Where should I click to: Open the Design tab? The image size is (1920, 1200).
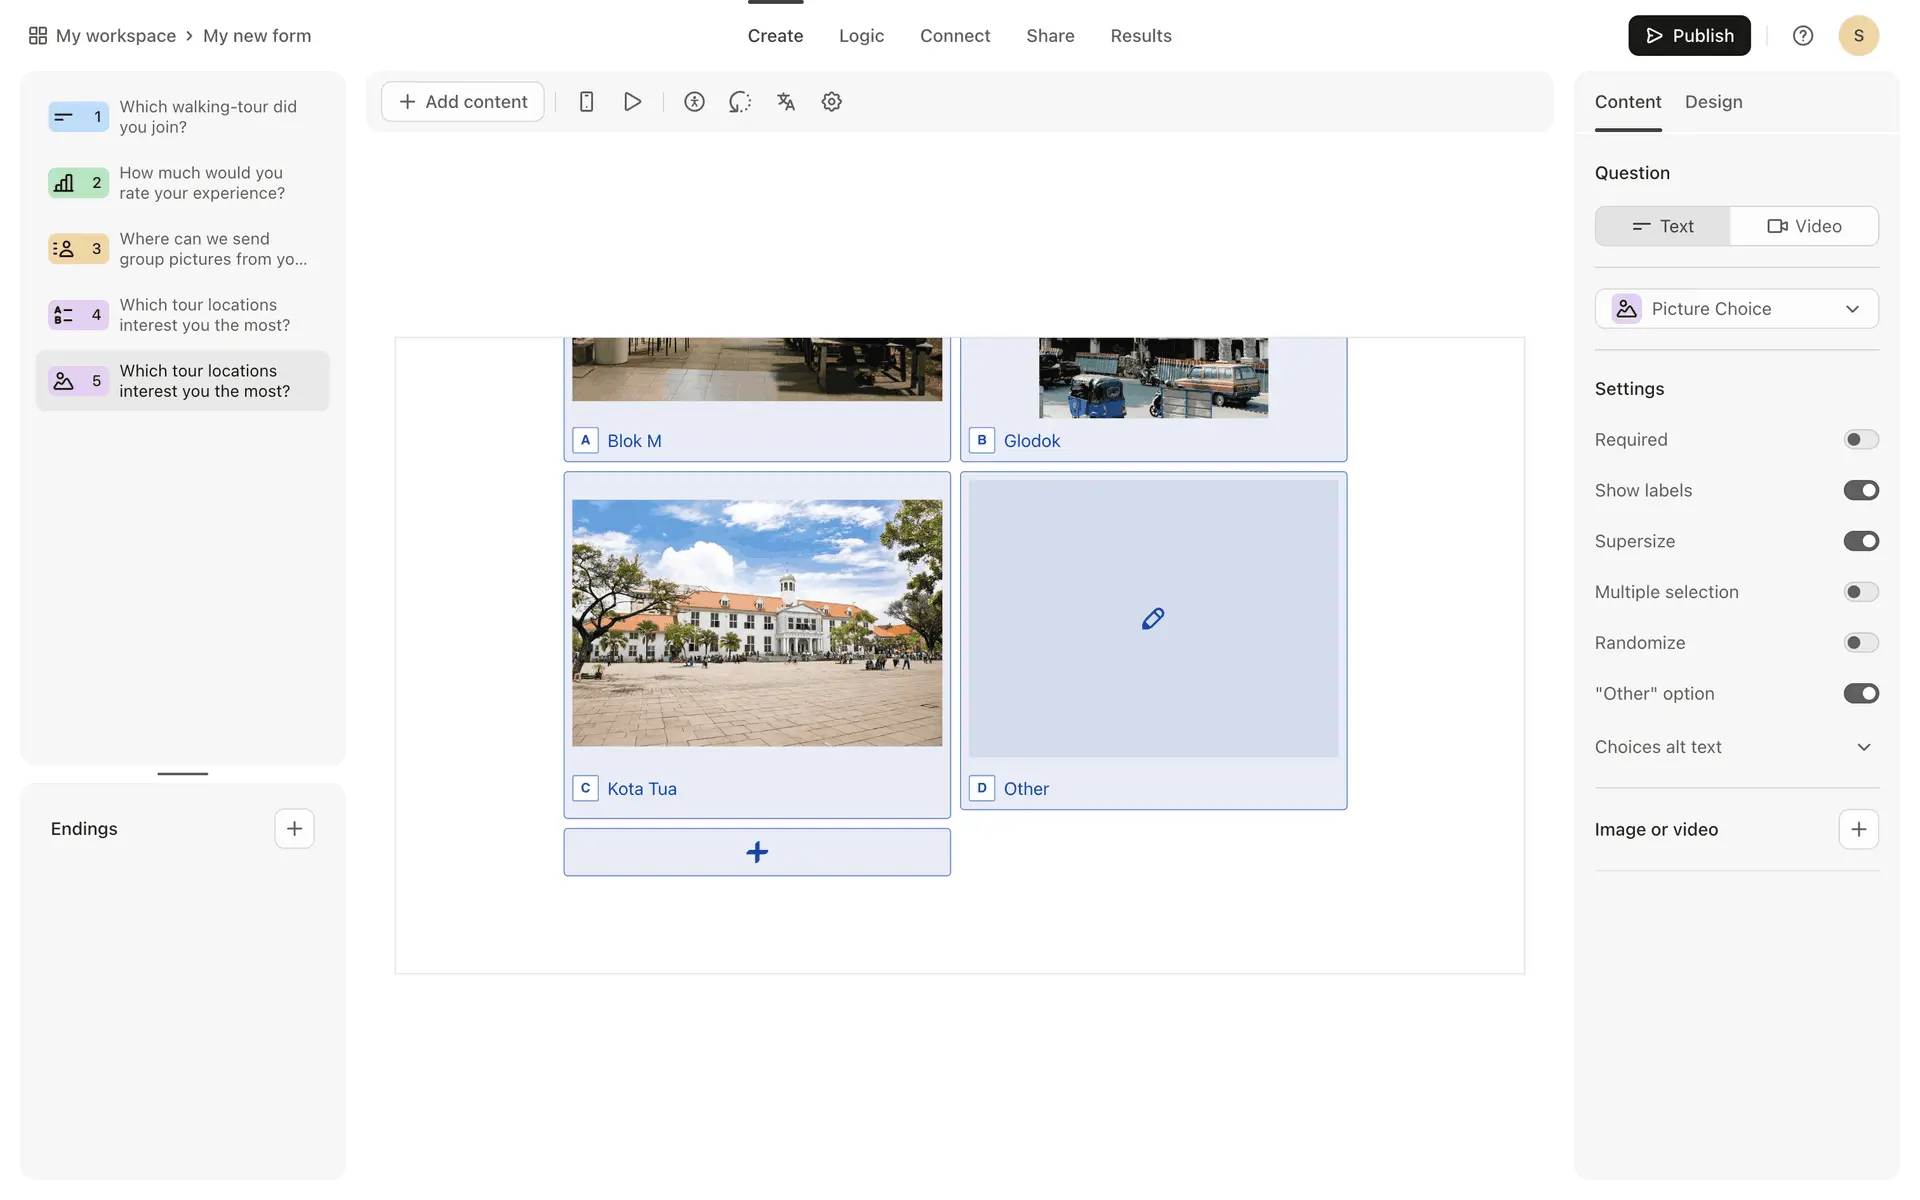pyautogui.click(x=1713, y=102)
